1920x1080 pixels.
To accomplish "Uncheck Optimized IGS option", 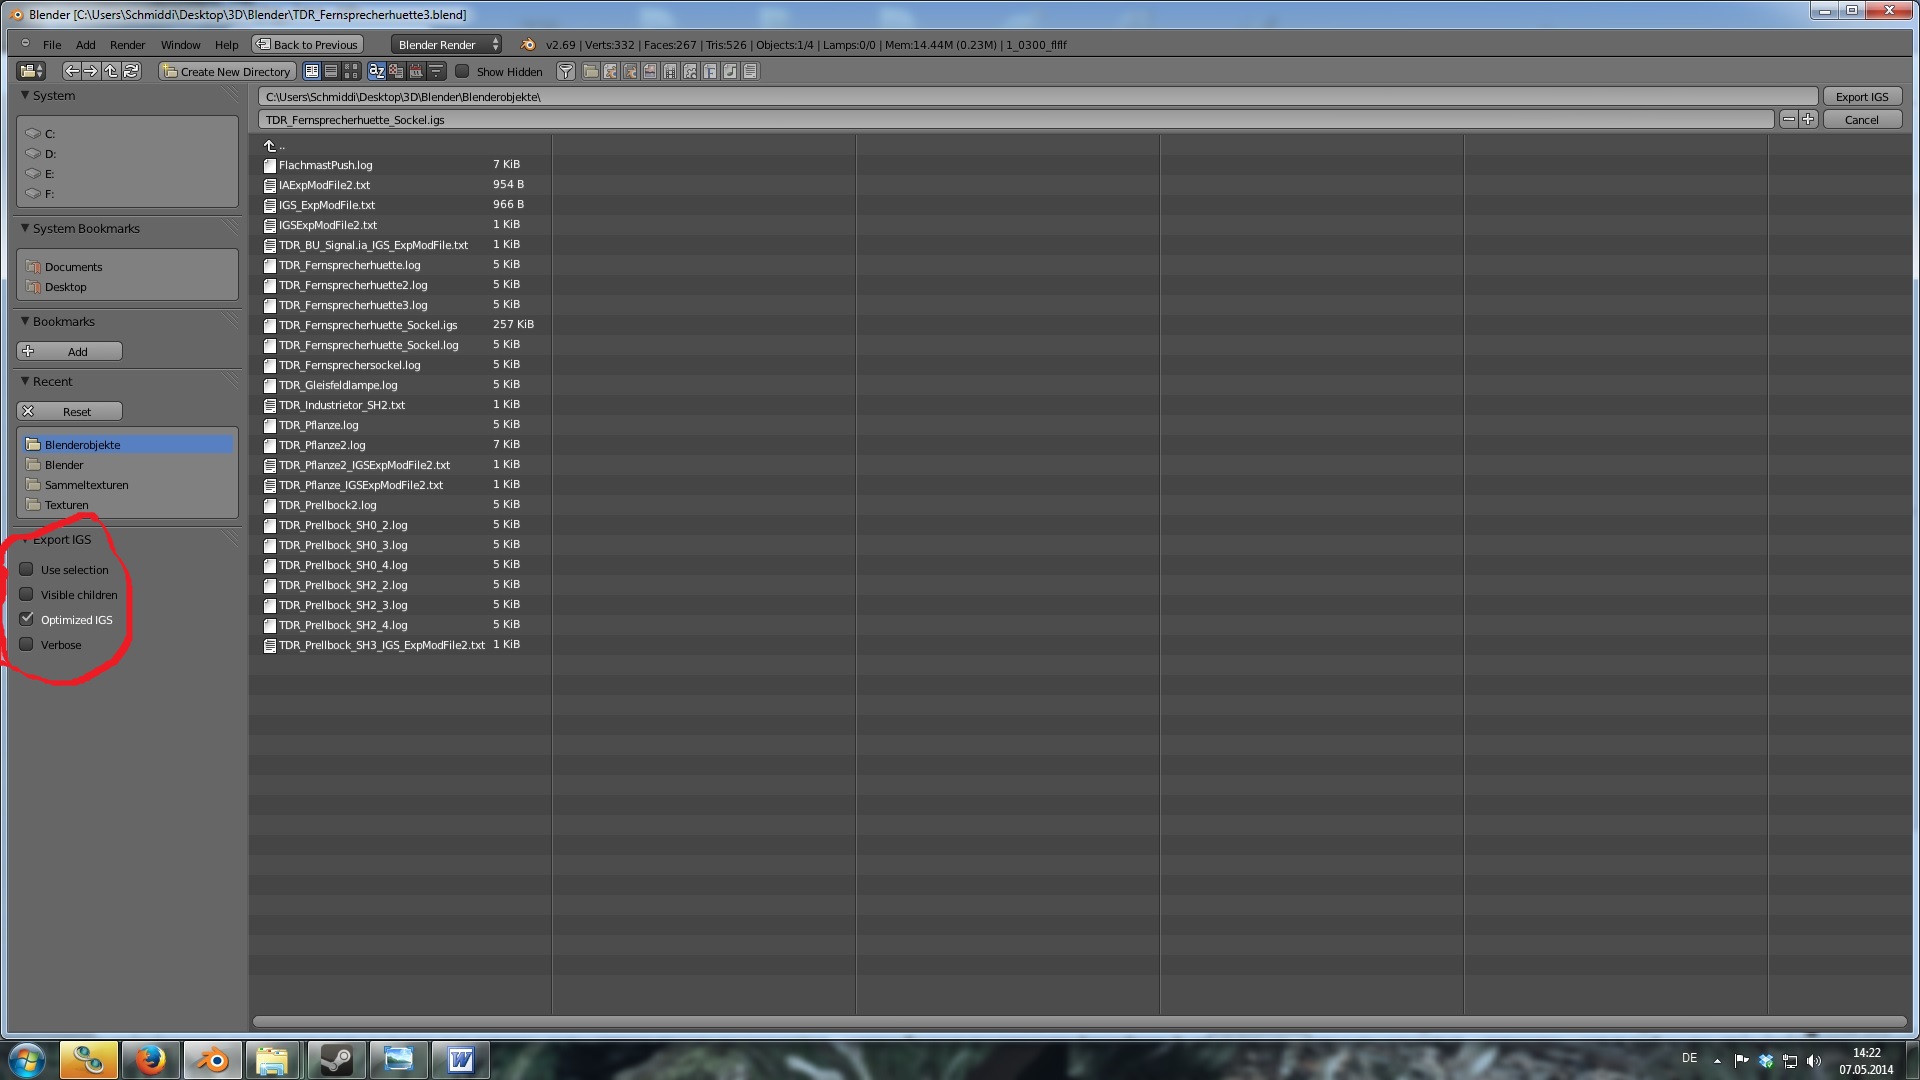I will tap(27, 619).
